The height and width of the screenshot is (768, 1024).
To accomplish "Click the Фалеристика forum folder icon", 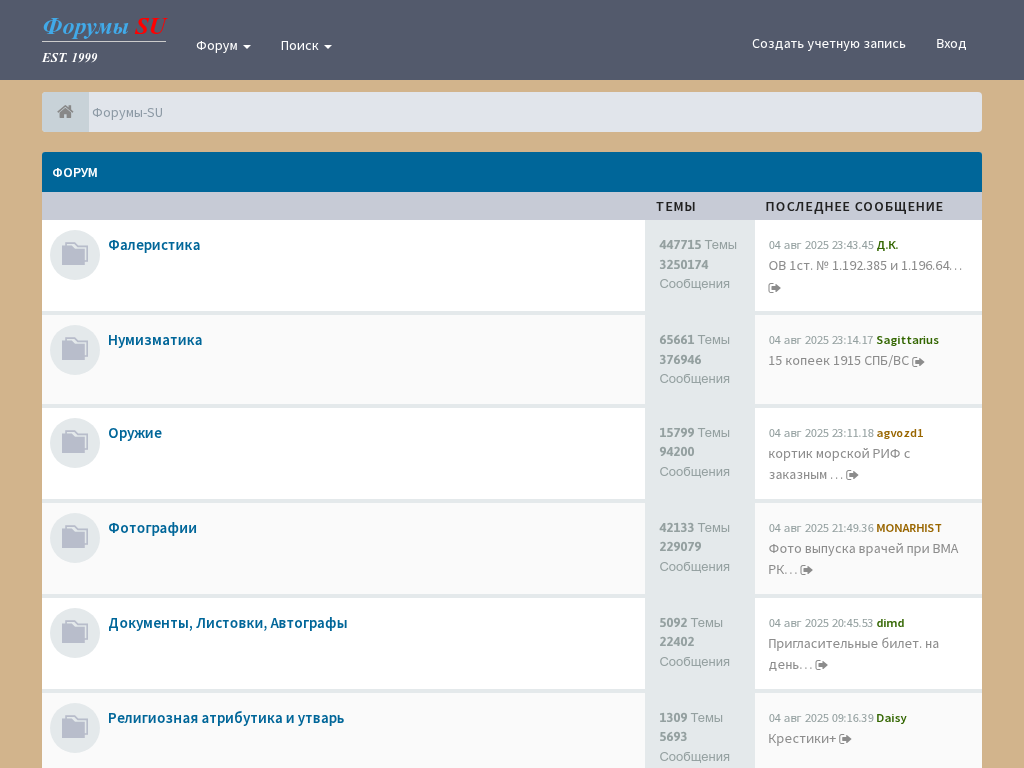I will (x=75, y=255).
